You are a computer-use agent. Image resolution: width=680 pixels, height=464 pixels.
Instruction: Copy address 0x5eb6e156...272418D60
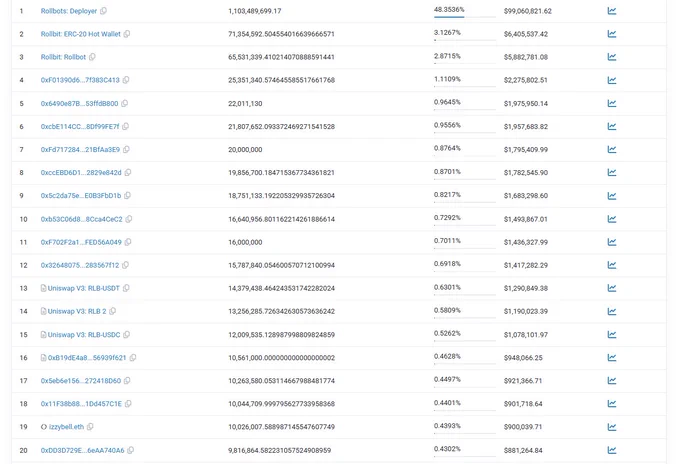point(127,381)
